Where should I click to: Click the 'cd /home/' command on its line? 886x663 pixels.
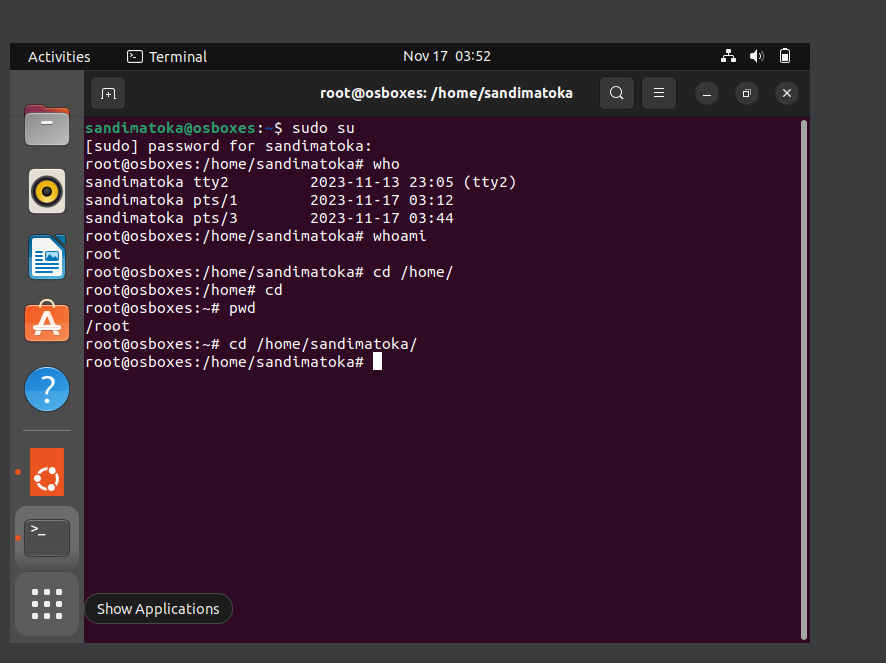point(413,272)
